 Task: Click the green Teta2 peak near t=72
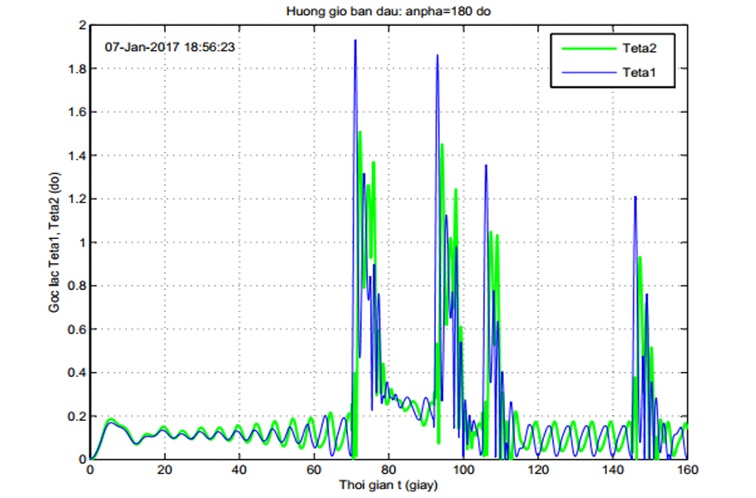(x=360, y=133)
